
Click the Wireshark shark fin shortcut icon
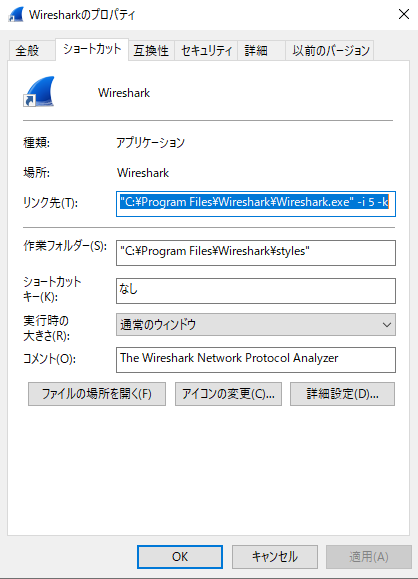[x=39, y=92]
